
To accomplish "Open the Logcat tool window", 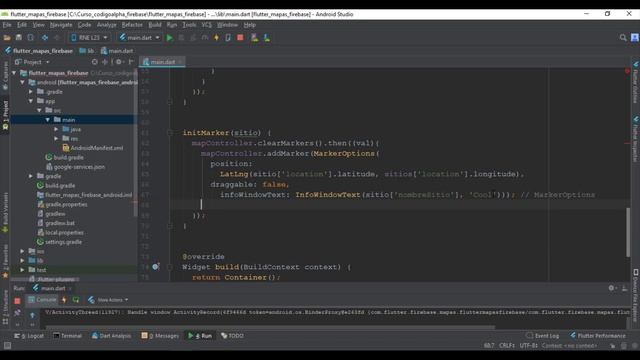I will pos(29,336).
